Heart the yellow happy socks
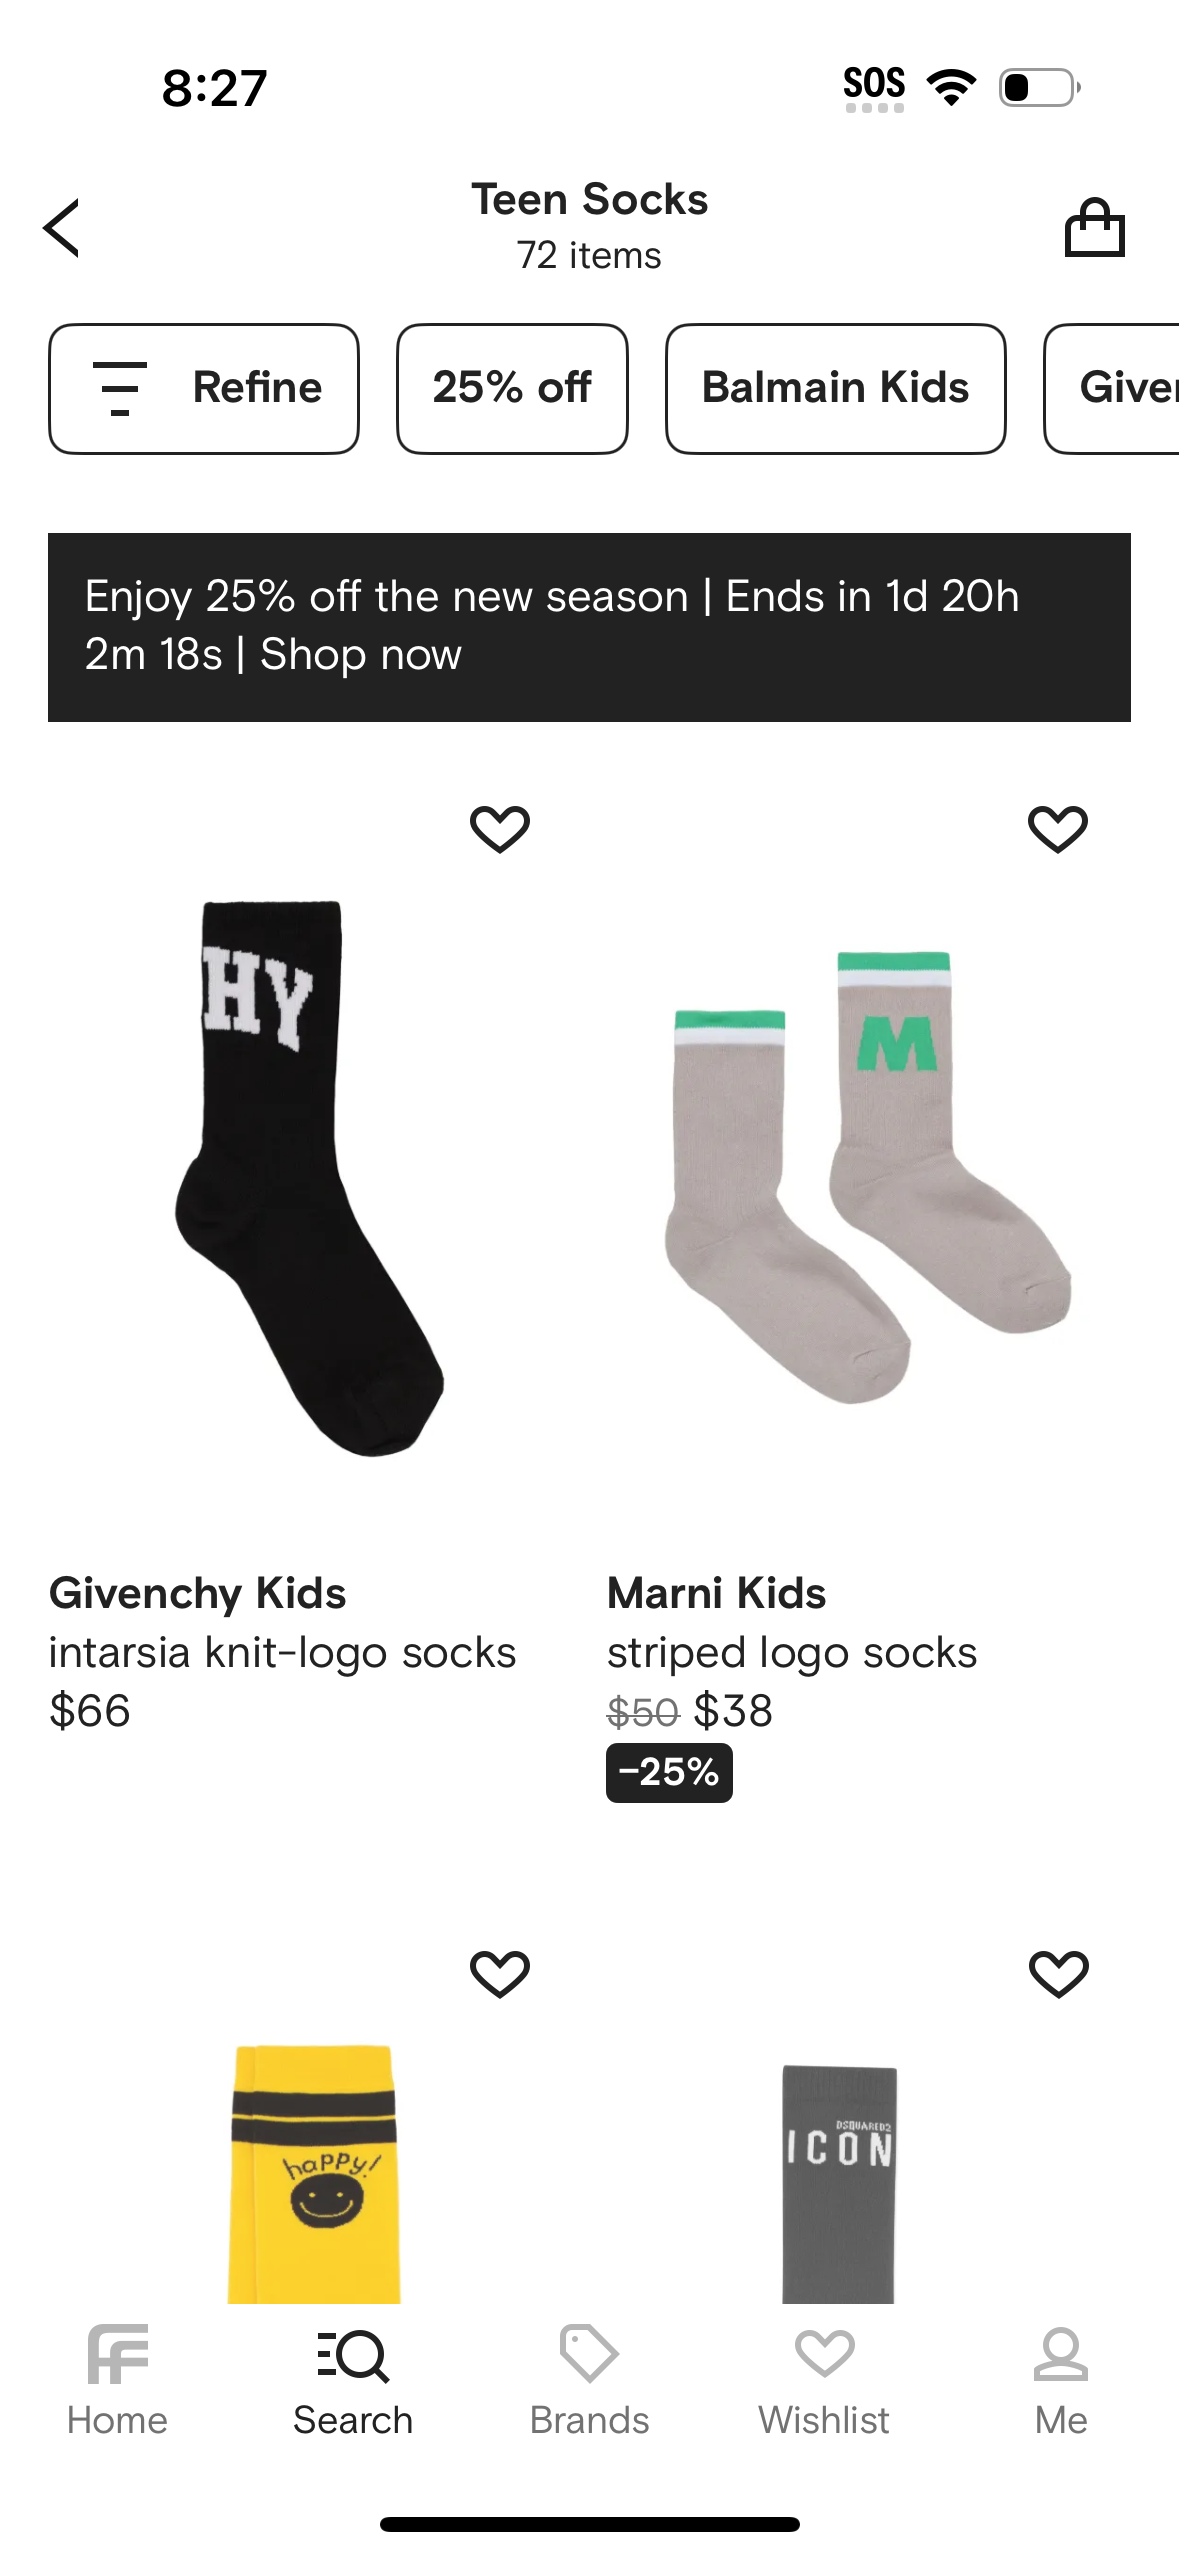This screenshot has height=2556, width=1179. click(500, 1973)
